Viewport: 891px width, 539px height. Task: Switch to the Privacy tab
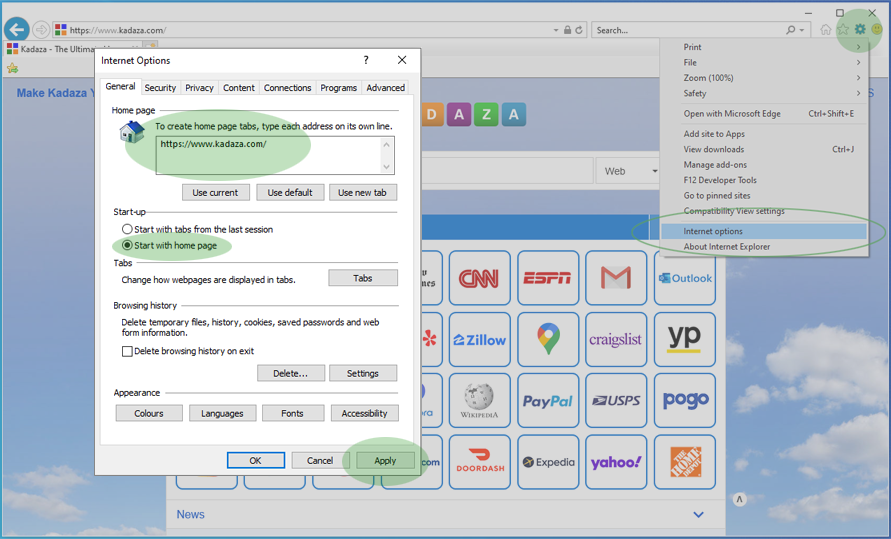tap(199, 87)
